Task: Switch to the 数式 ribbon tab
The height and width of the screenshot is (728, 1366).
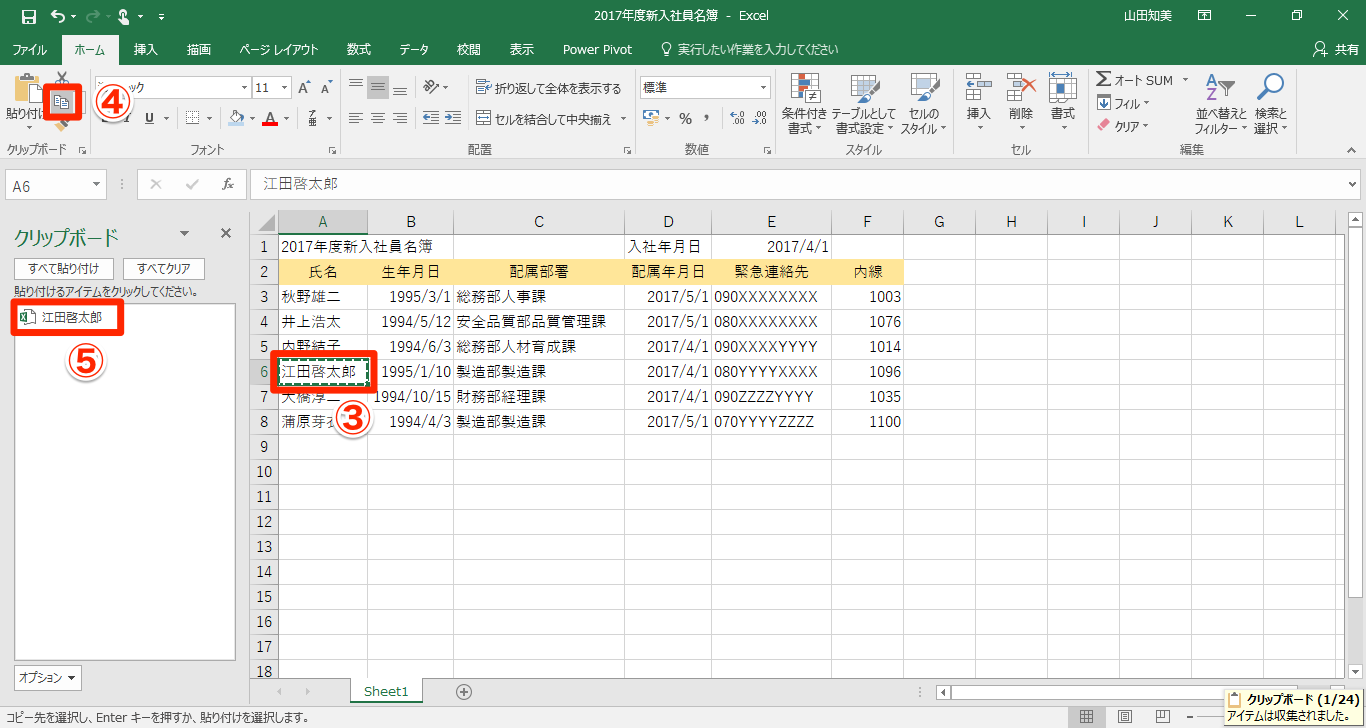Action: 359,49
